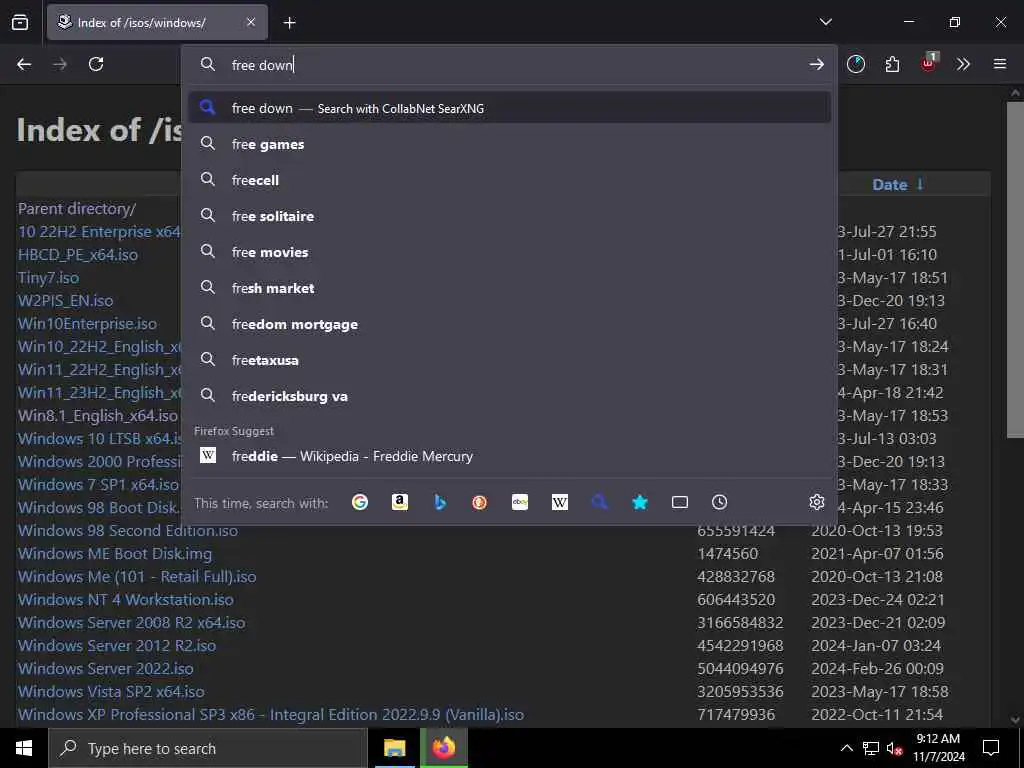Click the circular blue toolbar extension icon
This screenshot has height=768, width=1024.
point(856,64)
